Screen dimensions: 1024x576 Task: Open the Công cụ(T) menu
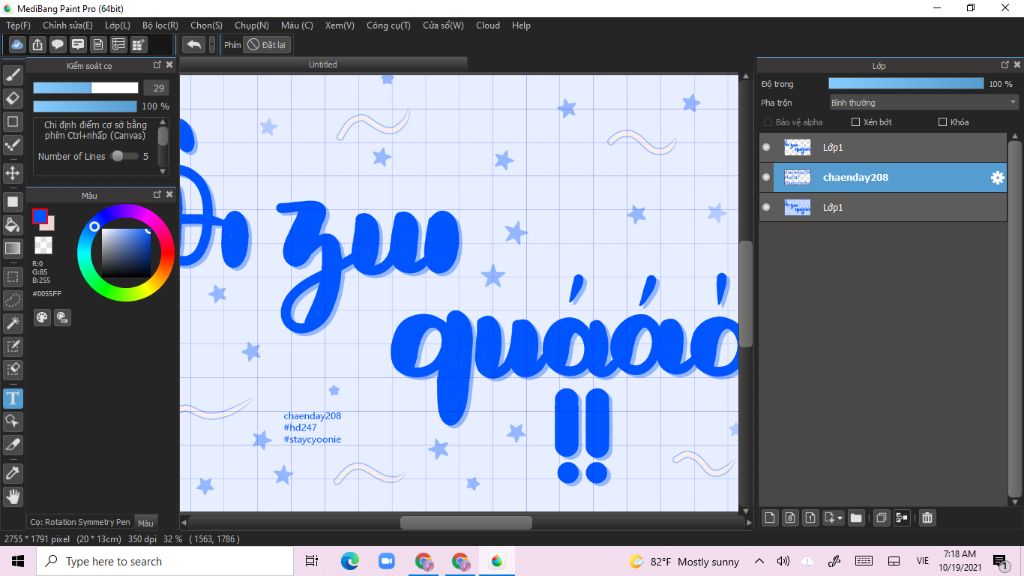coord(389,25)
